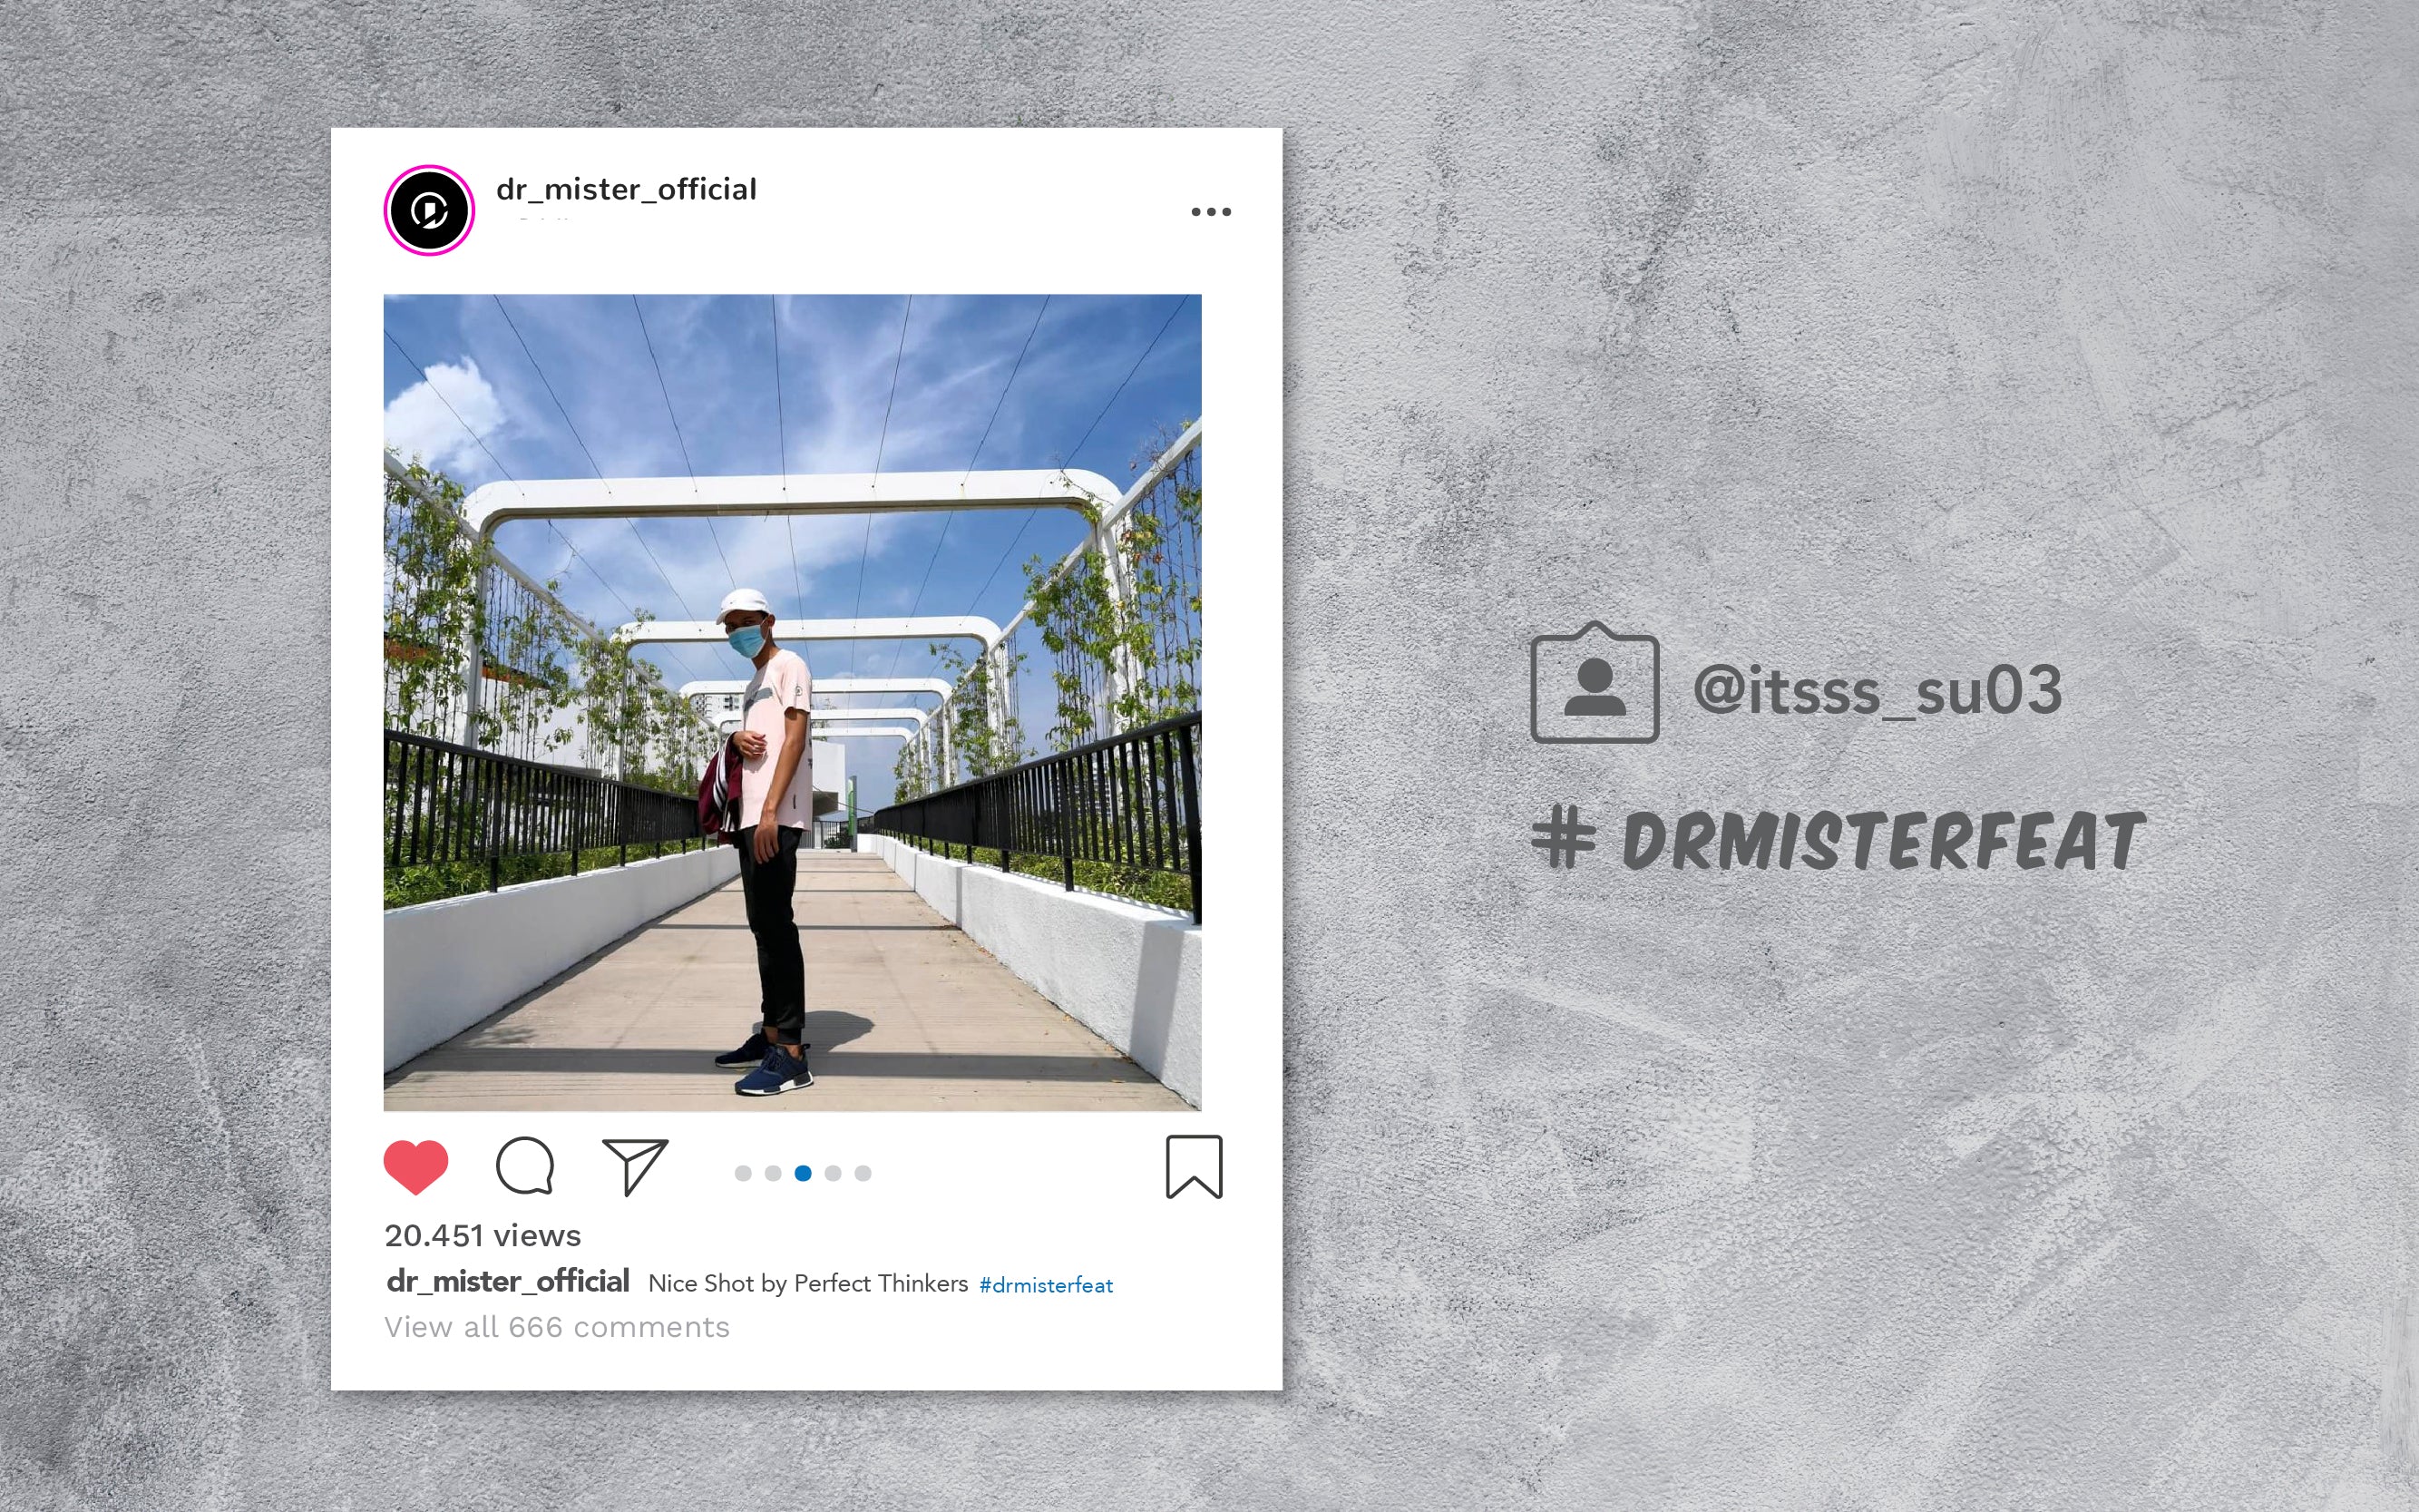Save post with bookmark icon
Image resolution: width=2419 pixels, height=1512 pixels.
click(1194, 1166)
